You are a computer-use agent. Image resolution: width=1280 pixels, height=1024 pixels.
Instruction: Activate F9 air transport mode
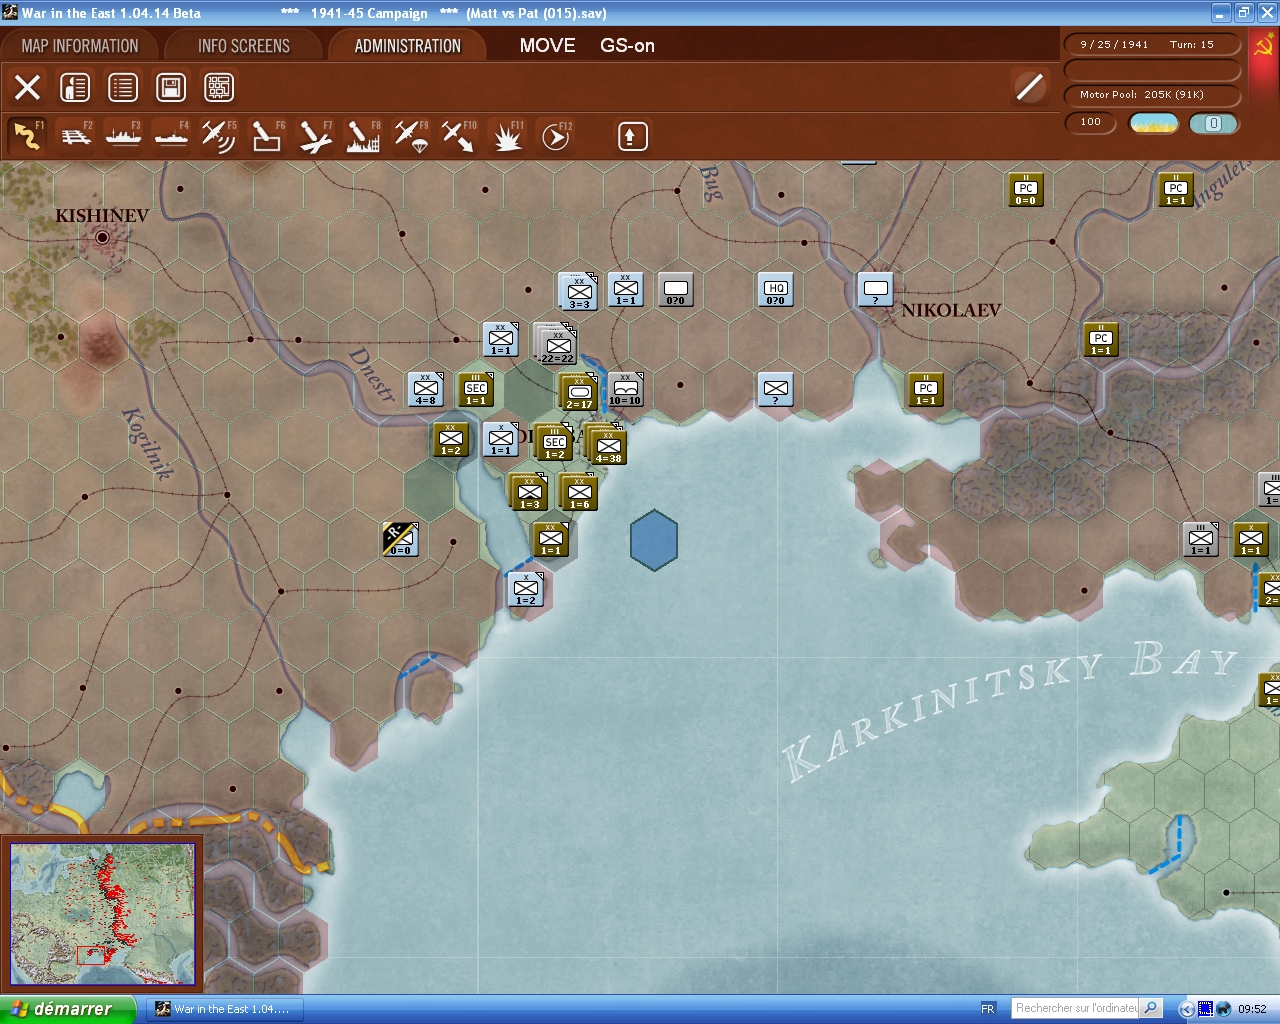[x=411, y=136]
